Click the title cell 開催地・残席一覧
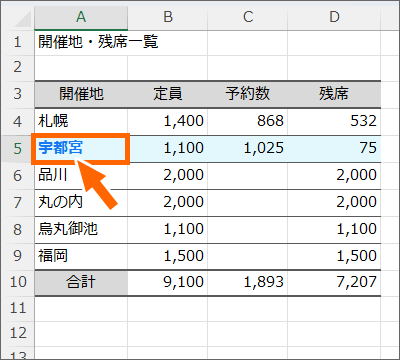Screen dimensions: 400x360 [81, 42]
